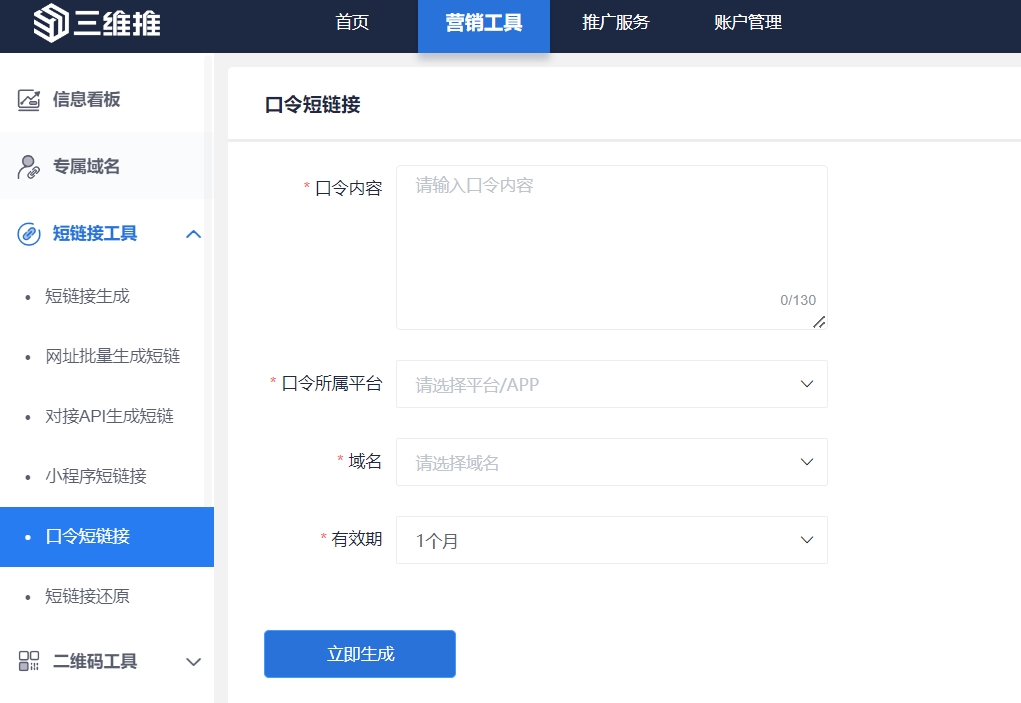The height and width of the screenshot is (703, 1021).
Task: Open the 域名 selection dropdown
Action: (611, 462)
